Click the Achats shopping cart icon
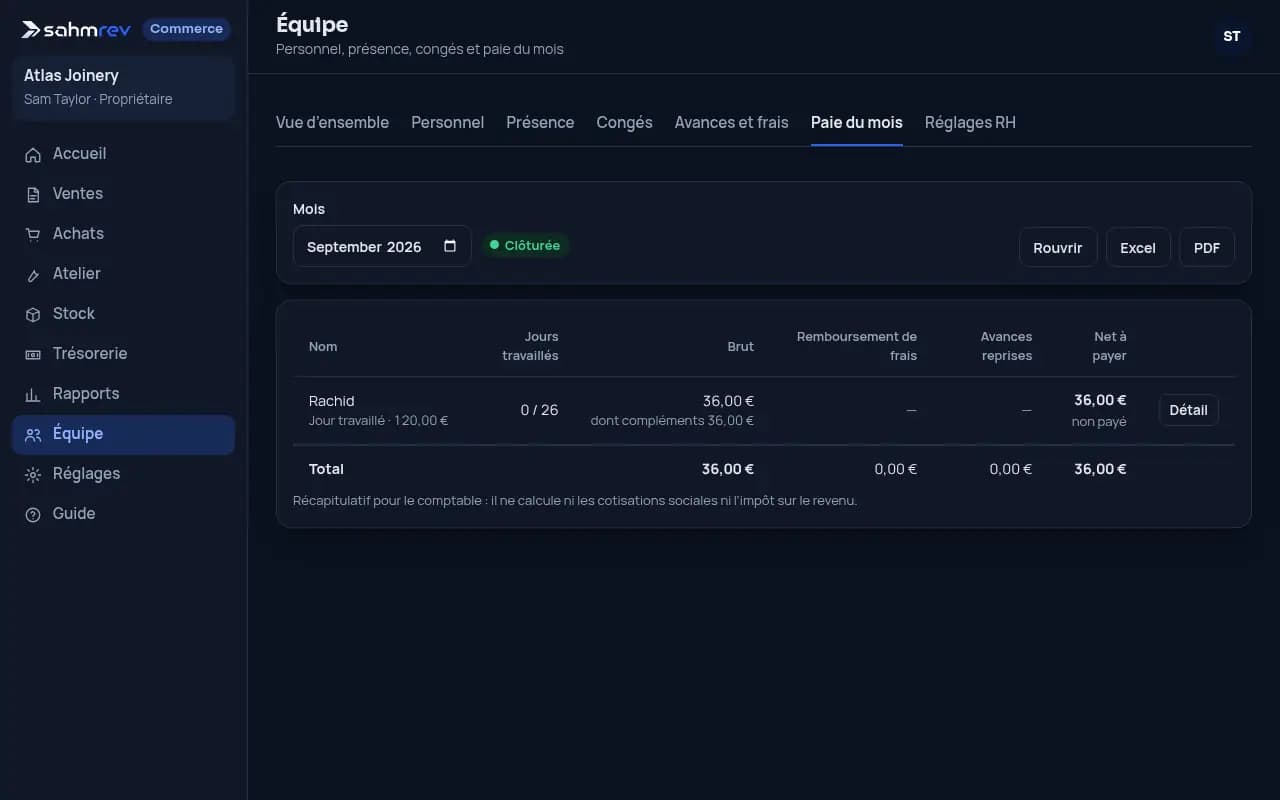This screenshot has width=1280, height=800. tap(33, 235)
